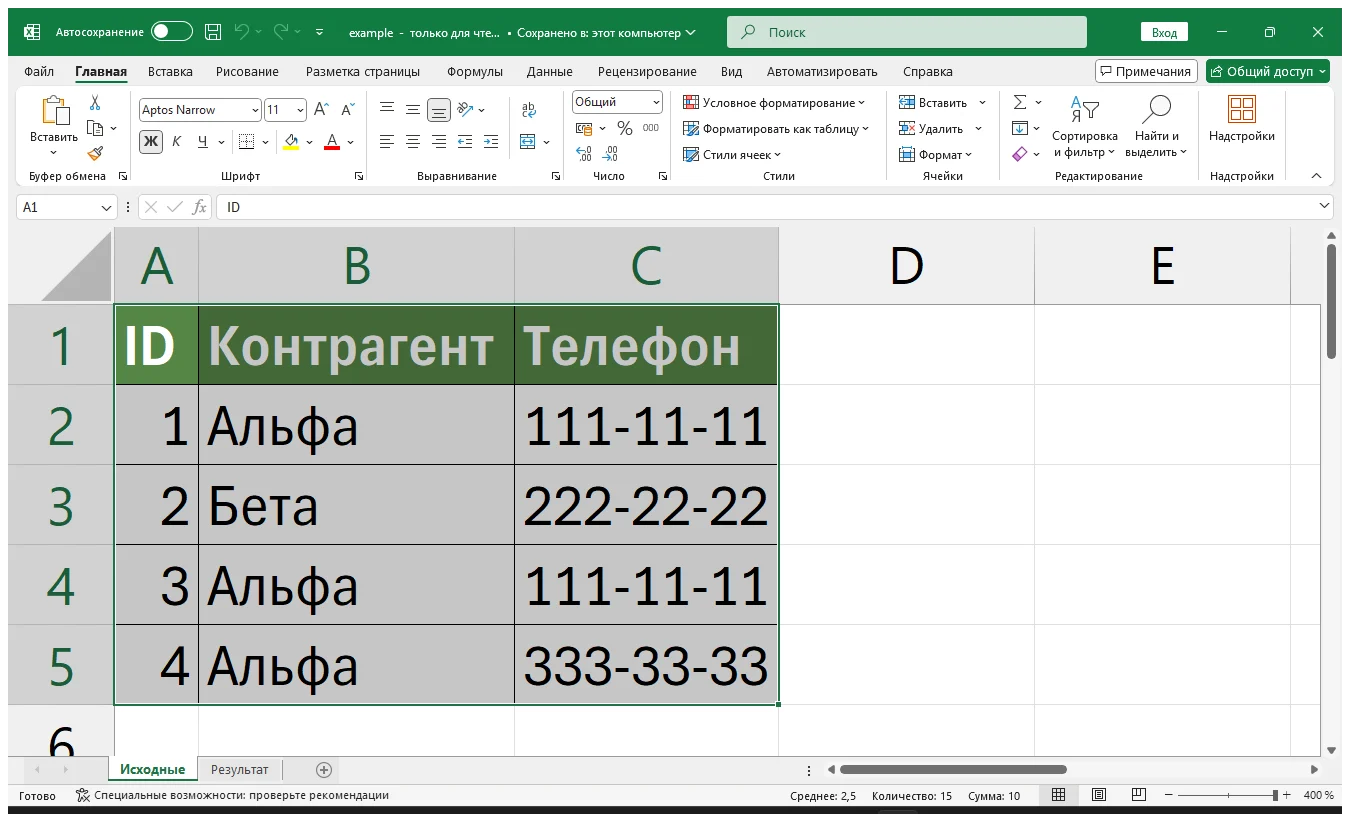Screen dimensions: 1350x814
Task: Toggle bold Ж formatting
Action: tap(151, 142)
